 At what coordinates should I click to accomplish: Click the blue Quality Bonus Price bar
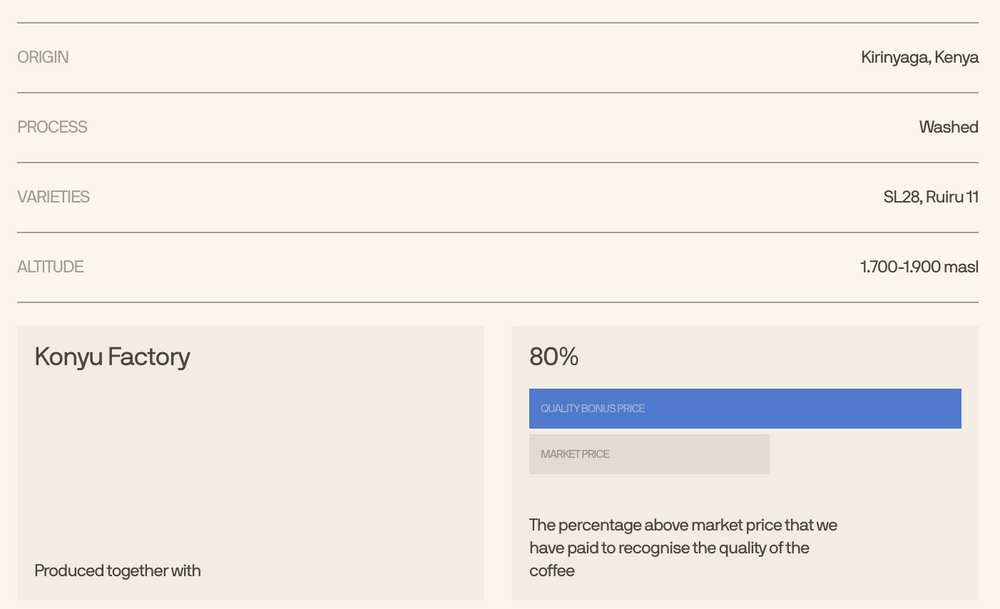point(745,409)
